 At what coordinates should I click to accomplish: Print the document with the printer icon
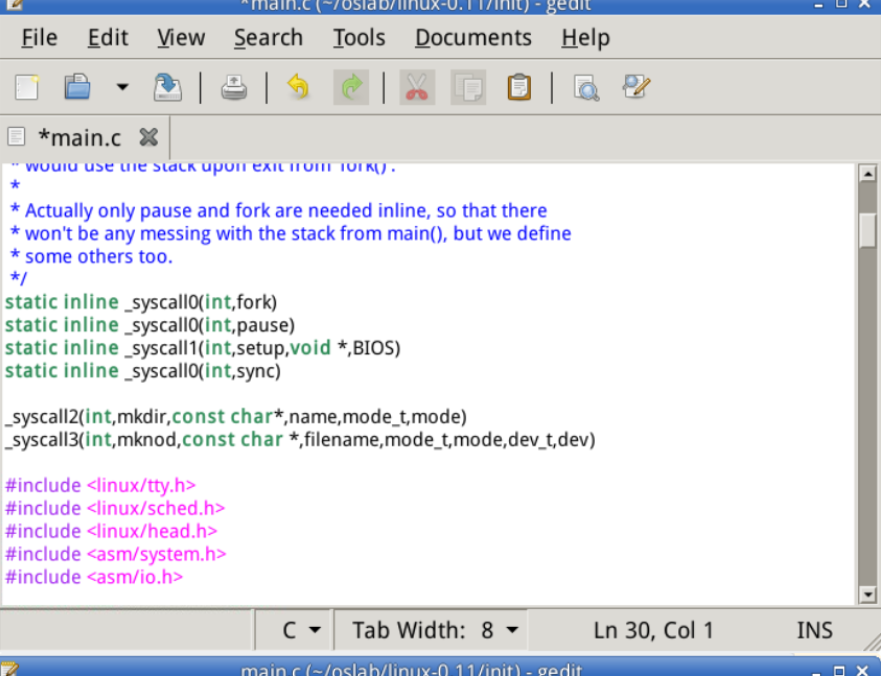pyautogui.click(x=234, y=88)
